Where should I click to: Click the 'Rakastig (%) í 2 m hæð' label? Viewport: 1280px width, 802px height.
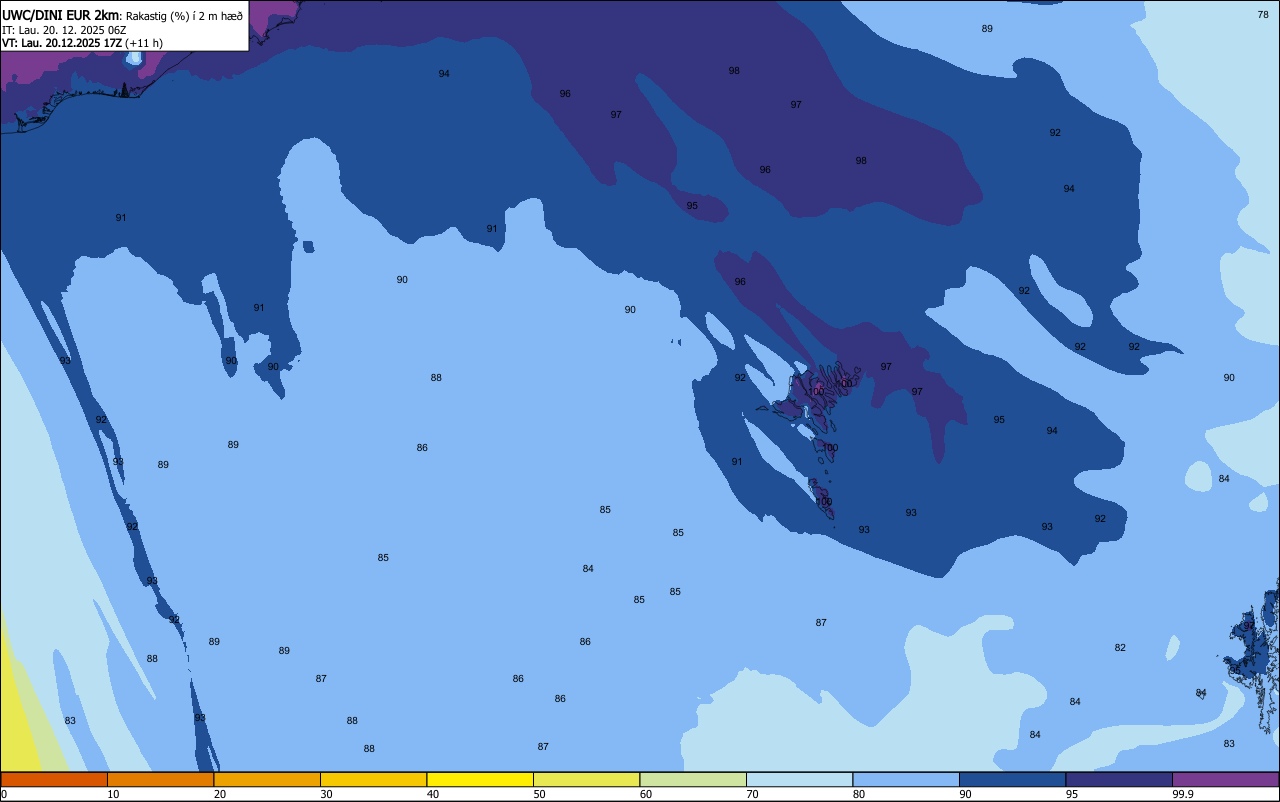pos(184,16)
